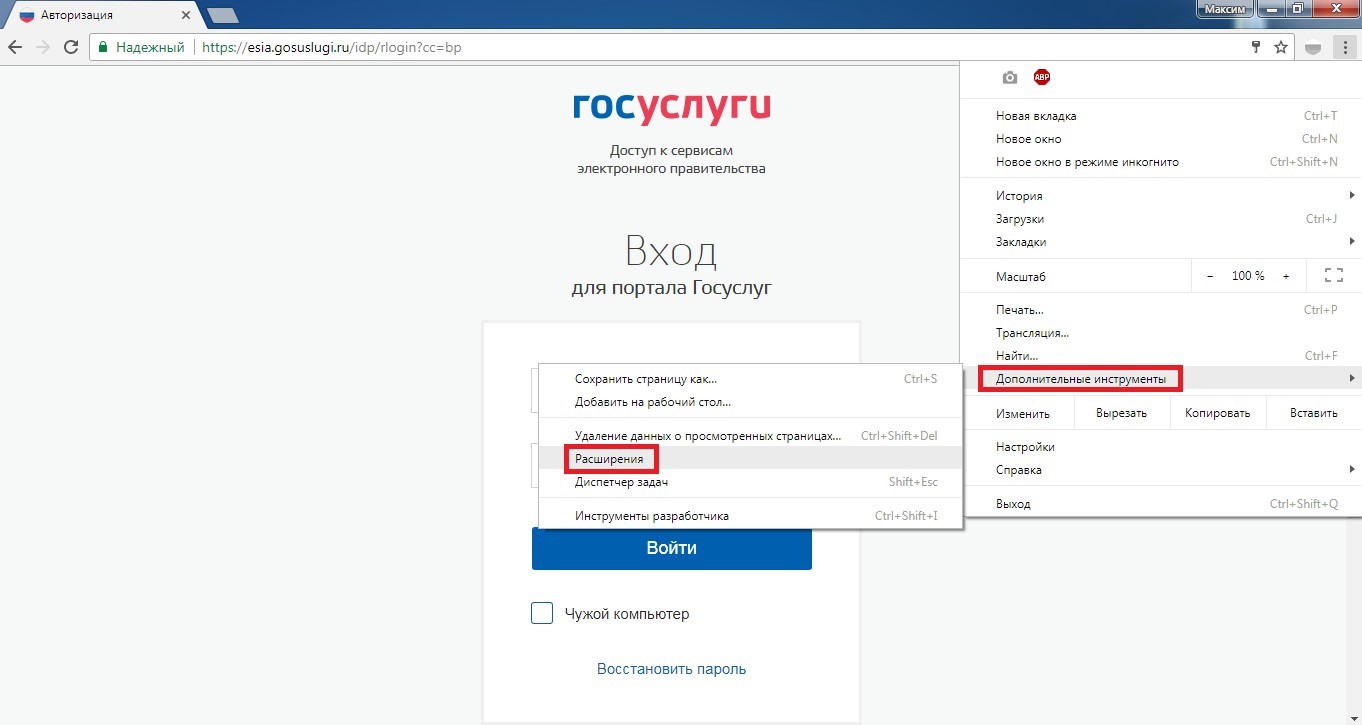This screenshot has height=725, width=1362.
Task: Check the Чужой компьютер checkbox
Action: pos(542,613)
